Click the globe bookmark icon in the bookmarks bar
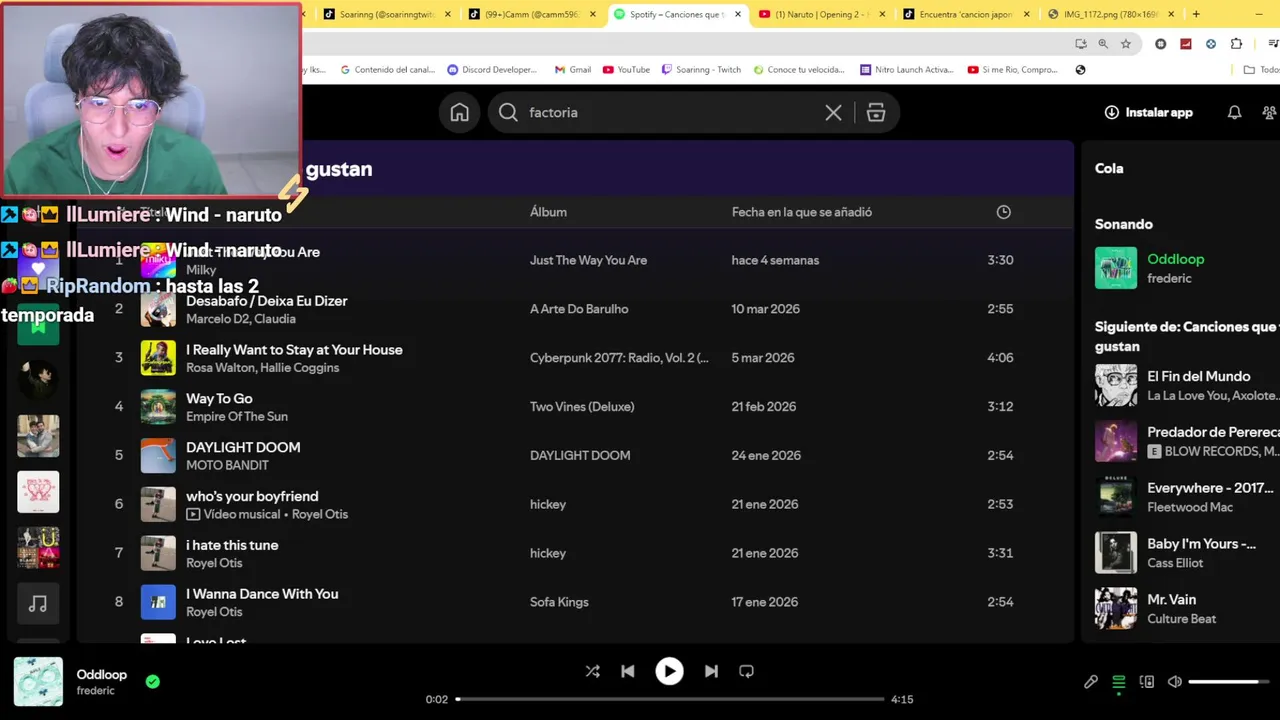This screenshot has height=720, width=1280. (1080, 70)
